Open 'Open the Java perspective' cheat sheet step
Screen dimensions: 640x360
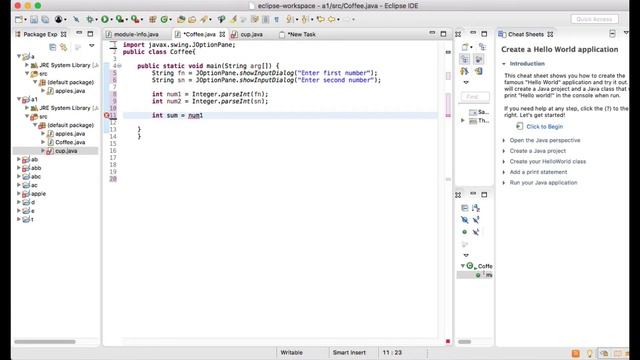pos(544,140)
